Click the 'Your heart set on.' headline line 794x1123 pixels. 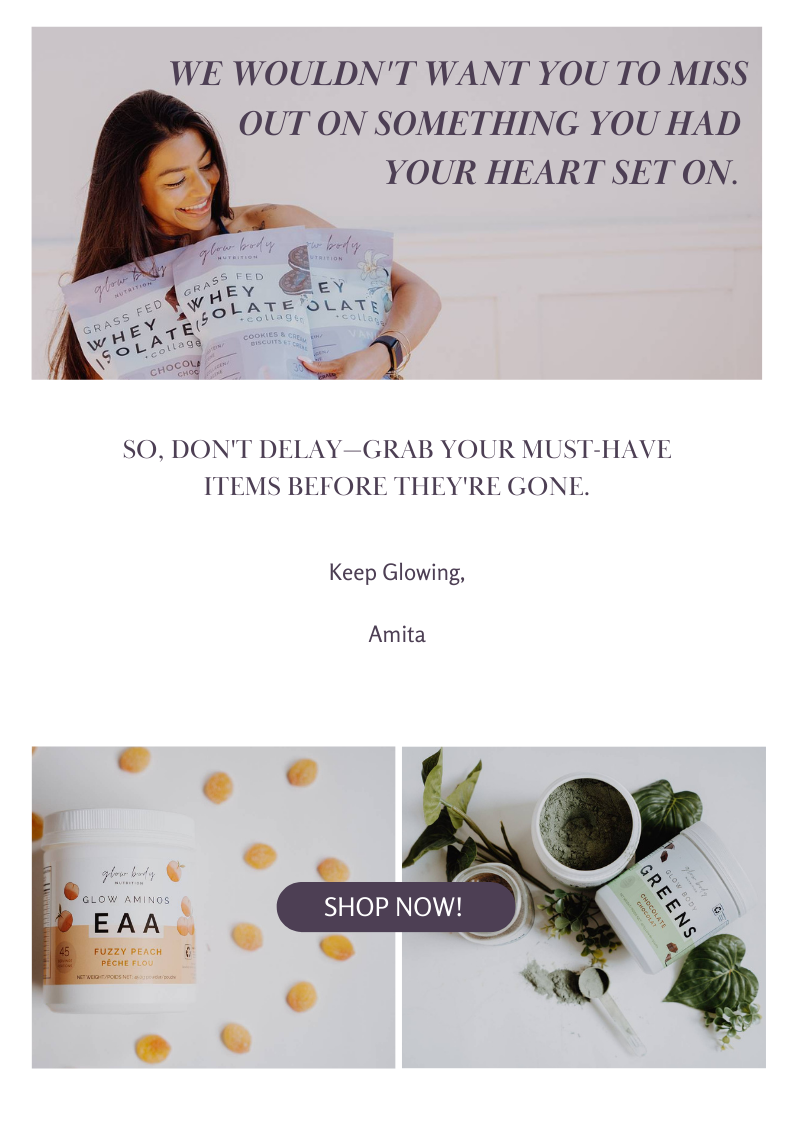[562, 173]
